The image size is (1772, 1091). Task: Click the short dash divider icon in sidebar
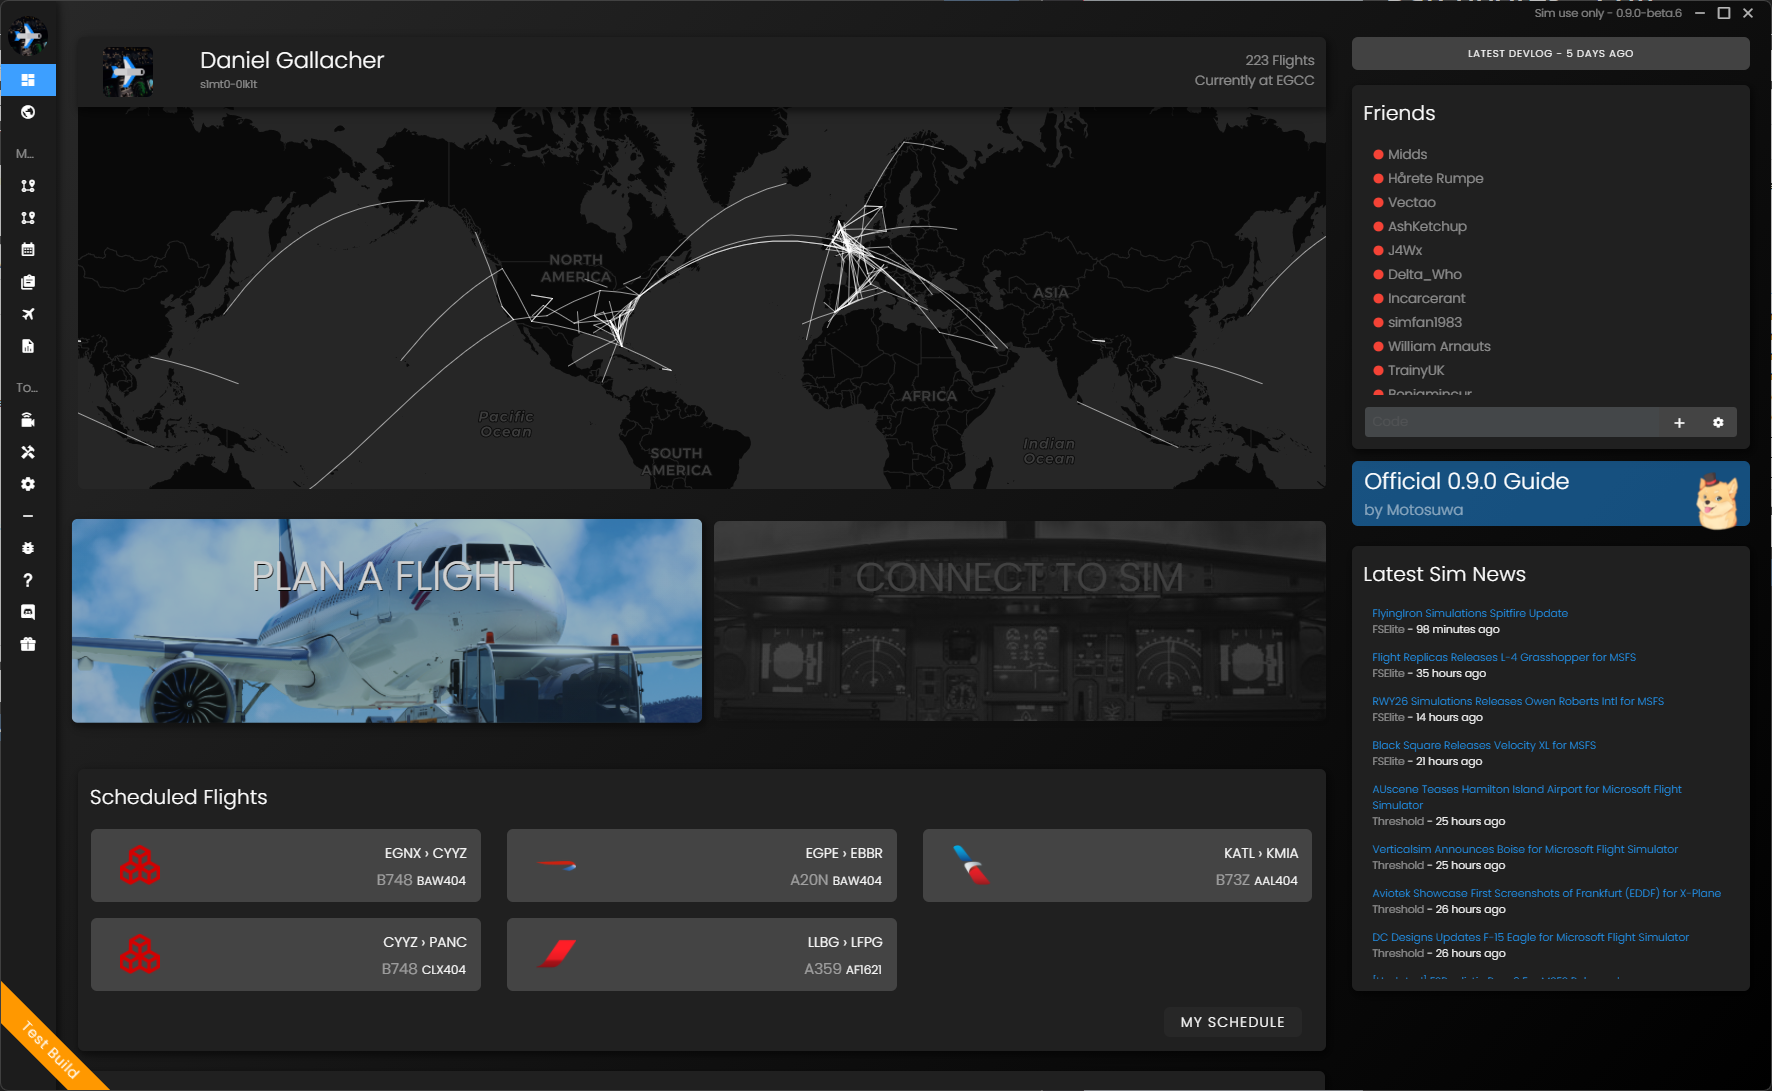(x=28, y=516)
